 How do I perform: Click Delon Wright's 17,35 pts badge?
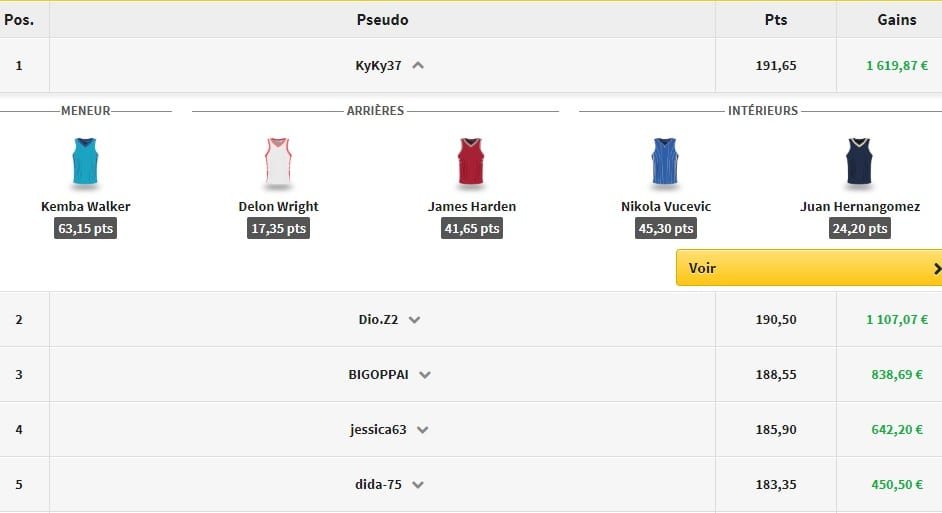(x=278, y=229)
